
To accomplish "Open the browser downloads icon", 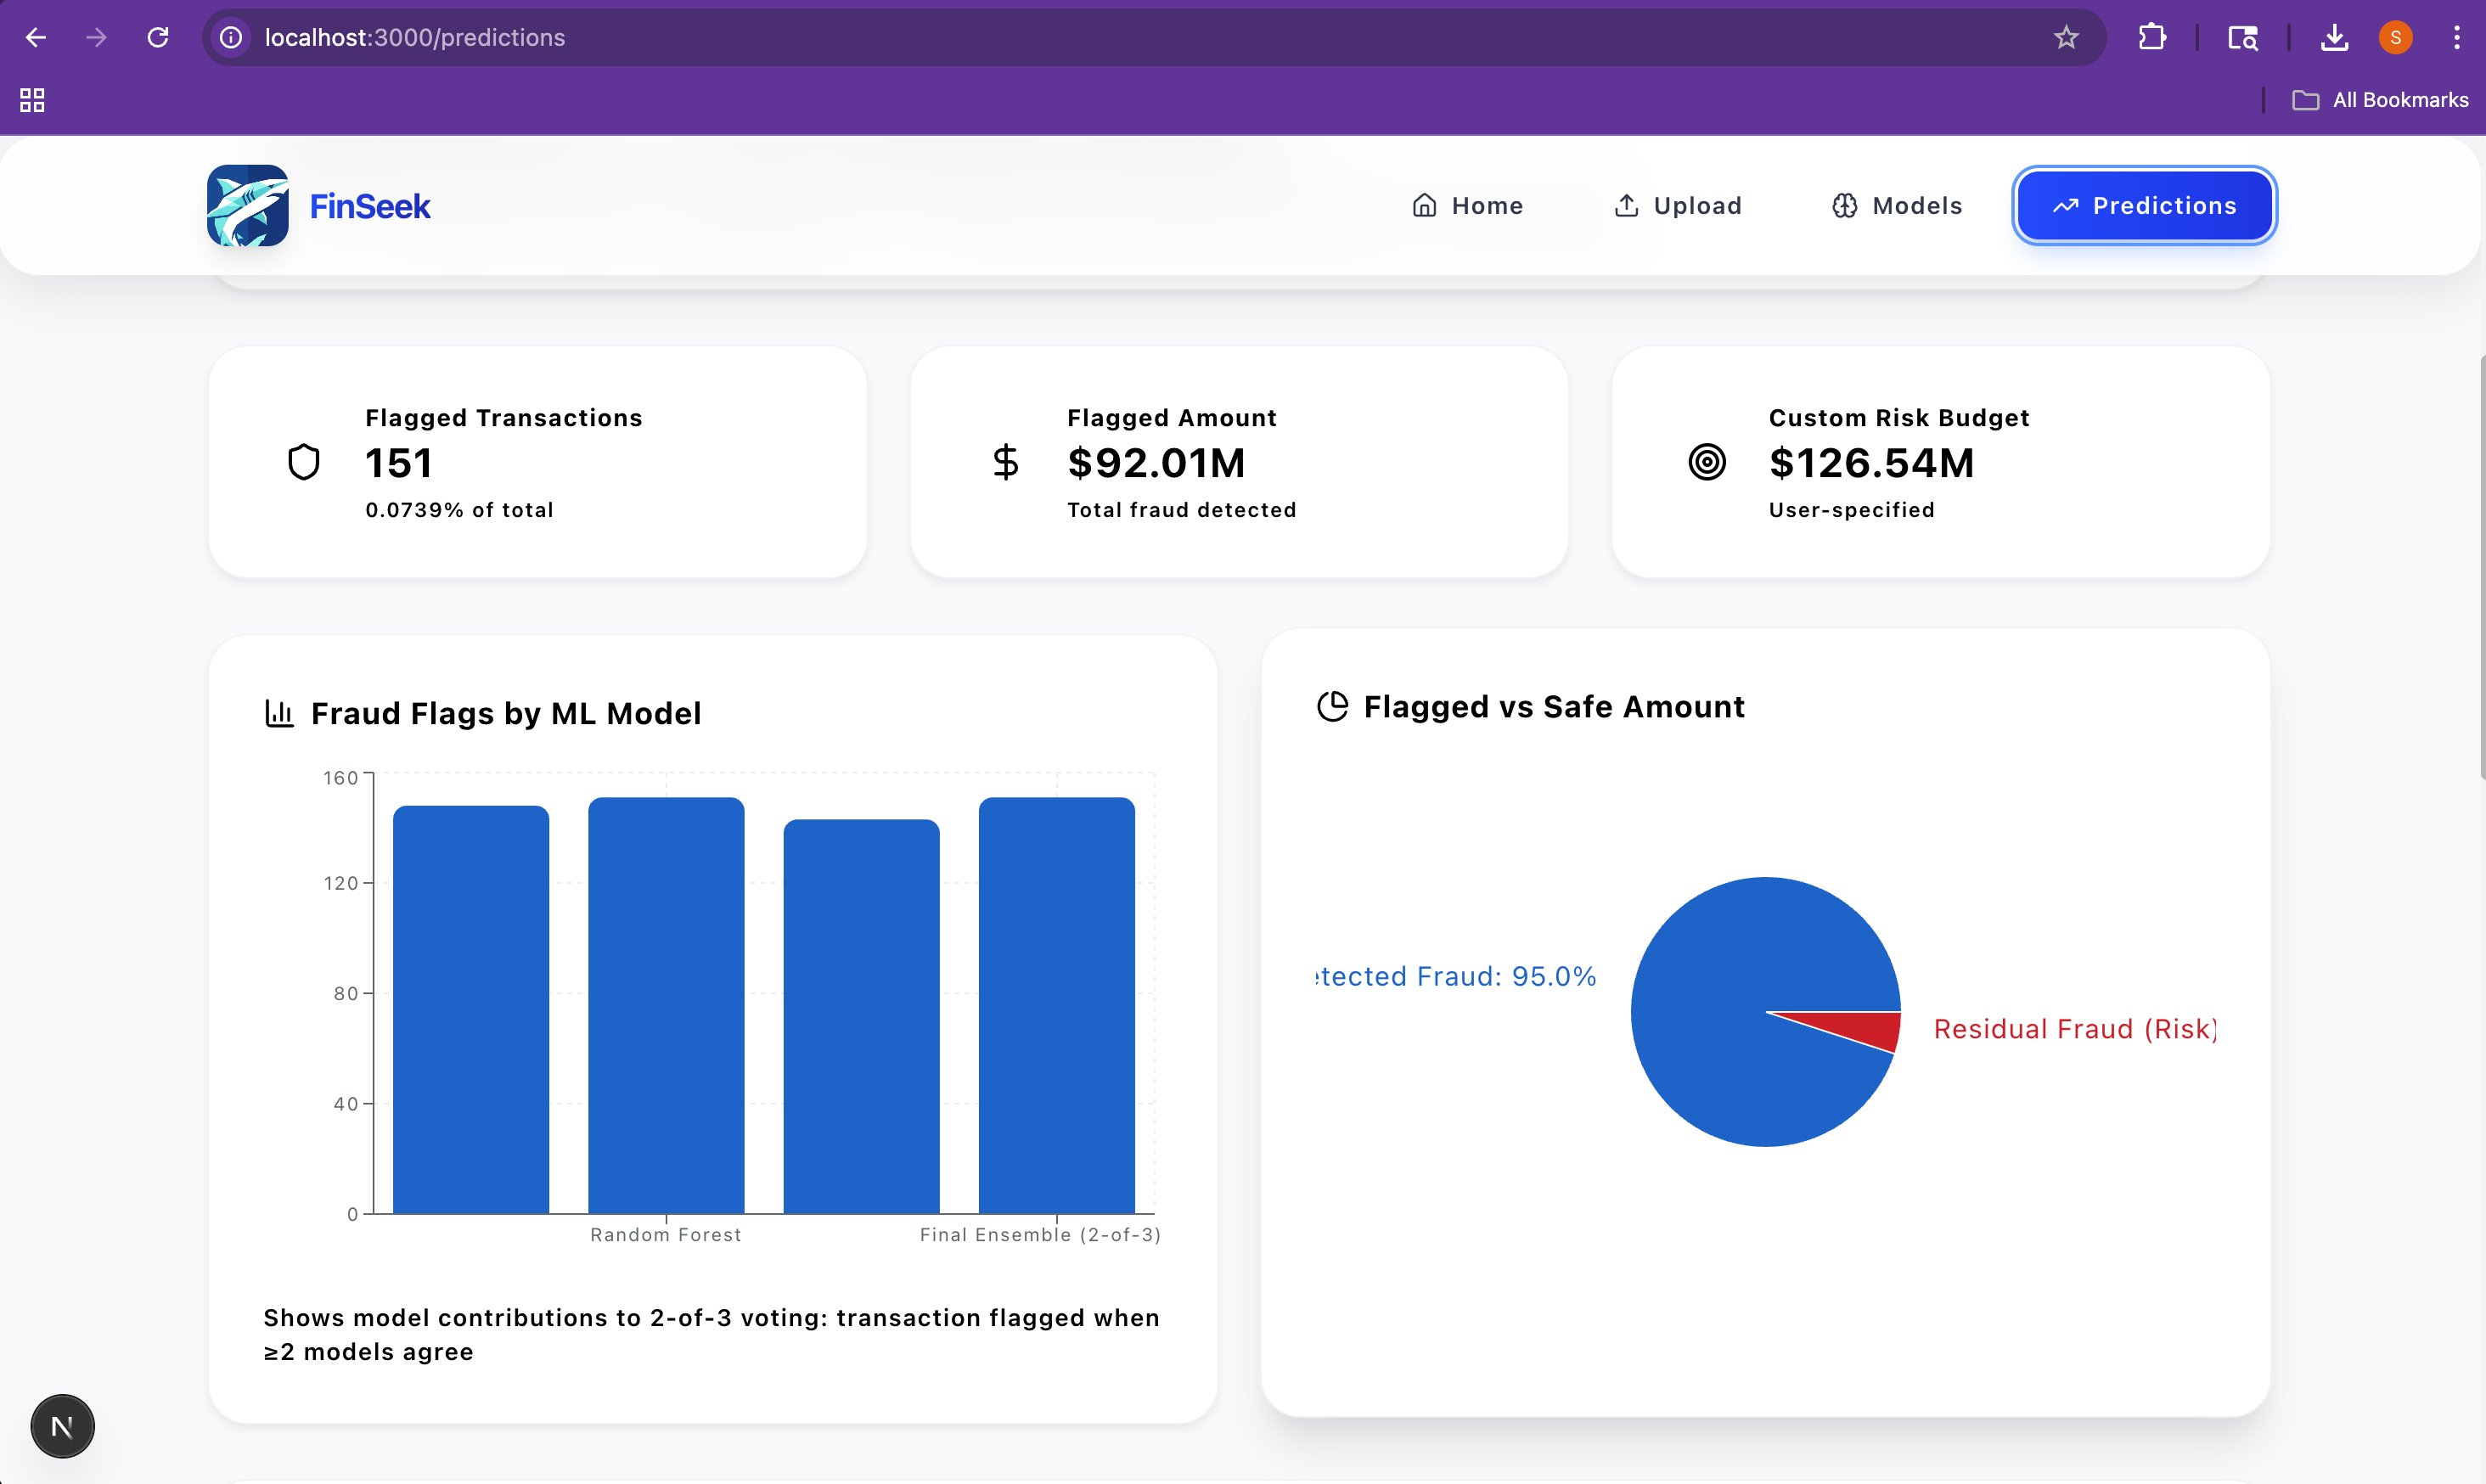I will [x=2334, y=38].
